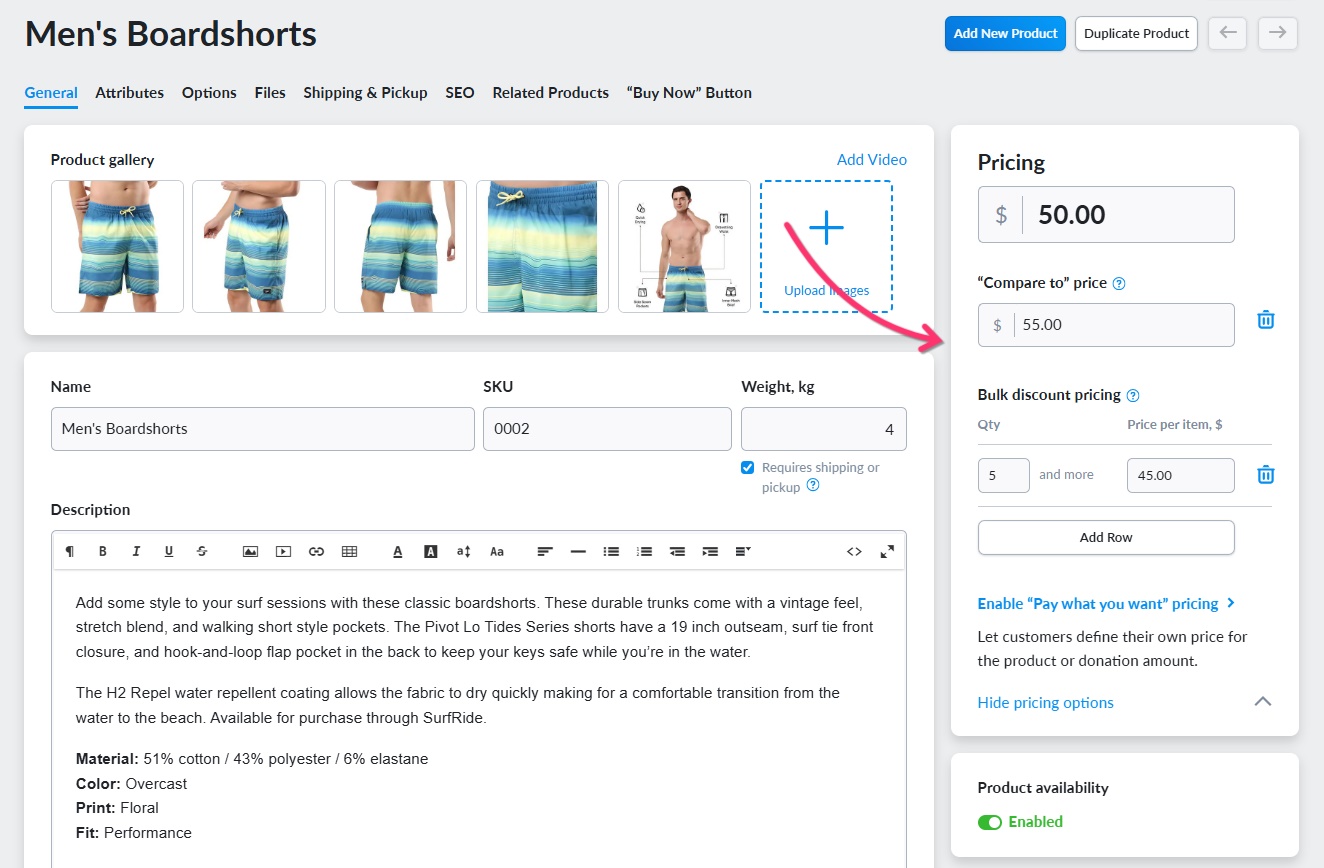The height and width of the screenshot is (868, 1324).
Task: Create an unordered bullet list
Action: pyautogui.click(x=611, y=551)
